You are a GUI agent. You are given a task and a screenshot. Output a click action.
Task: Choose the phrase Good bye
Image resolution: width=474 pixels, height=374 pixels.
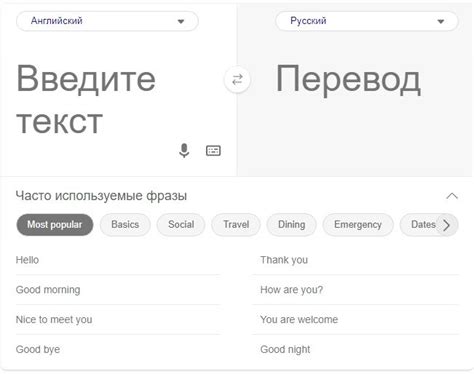coord(118,349)
